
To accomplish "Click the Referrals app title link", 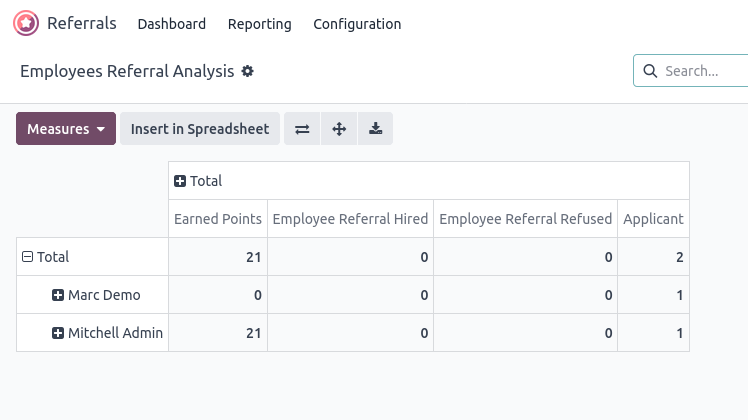I will click(x=82, y=23).
